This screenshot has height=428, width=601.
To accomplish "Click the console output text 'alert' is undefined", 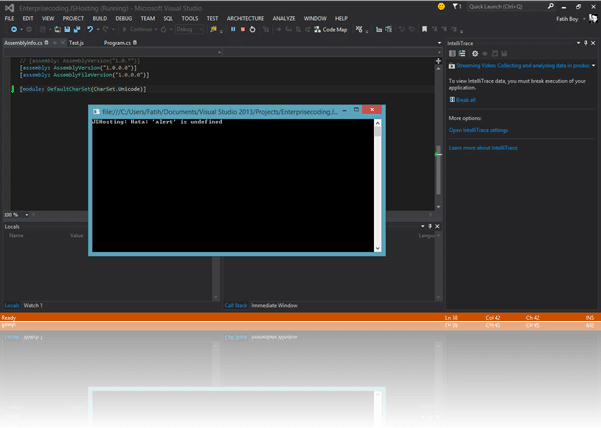I will click(188, 122).
